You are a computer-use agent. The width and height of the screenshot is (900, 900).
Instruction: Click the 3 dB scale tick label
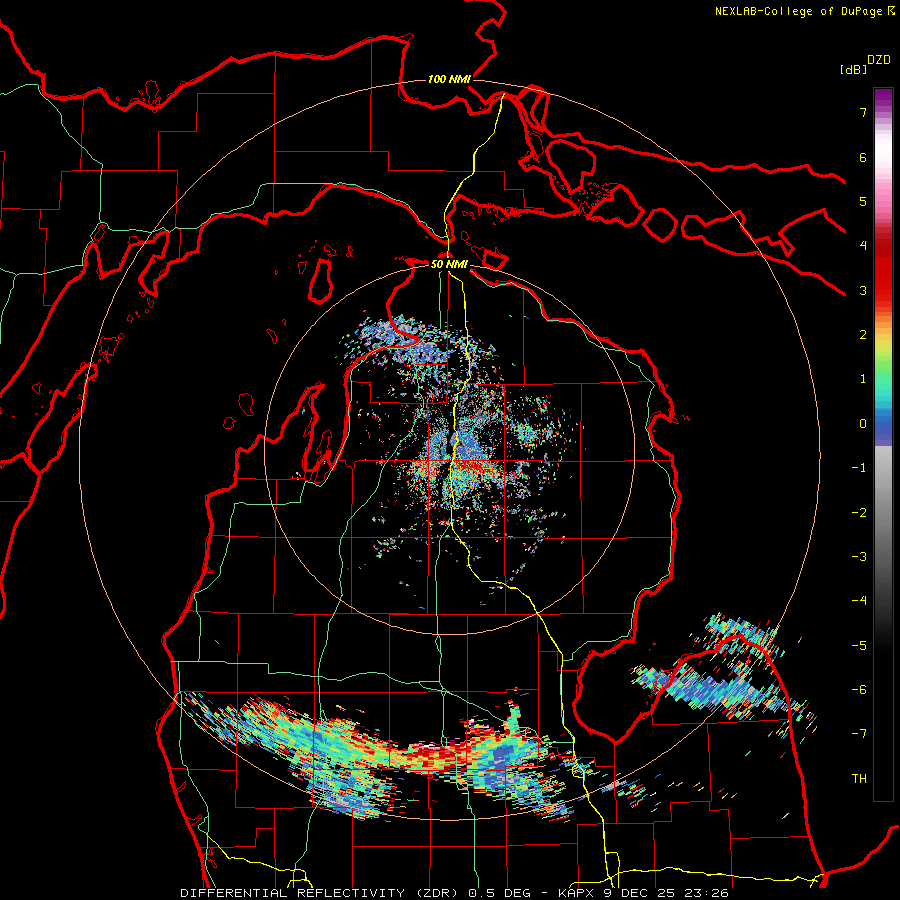click(863, 290)
